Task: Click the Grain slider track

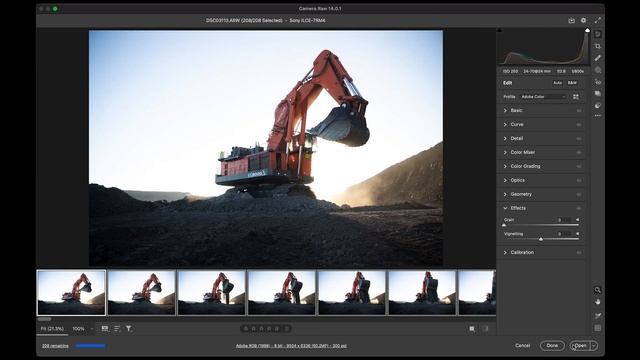Action: pos(541,225)
